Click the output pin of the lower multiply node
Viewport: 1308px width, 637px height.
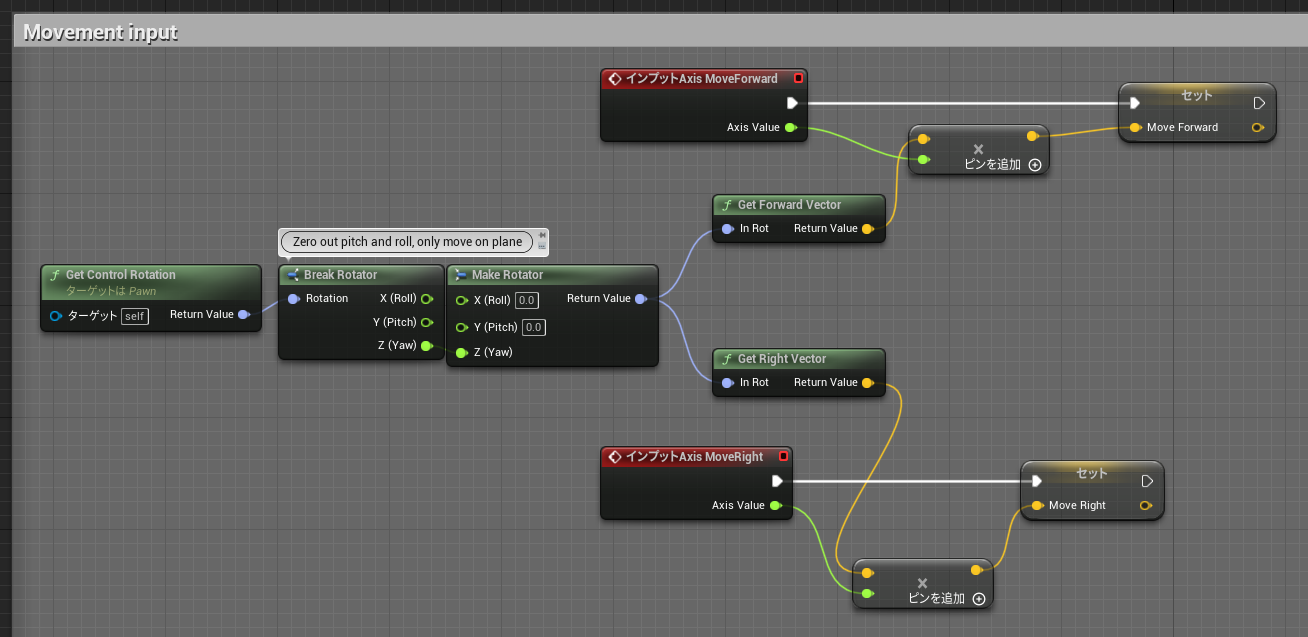tap(975, 570)
